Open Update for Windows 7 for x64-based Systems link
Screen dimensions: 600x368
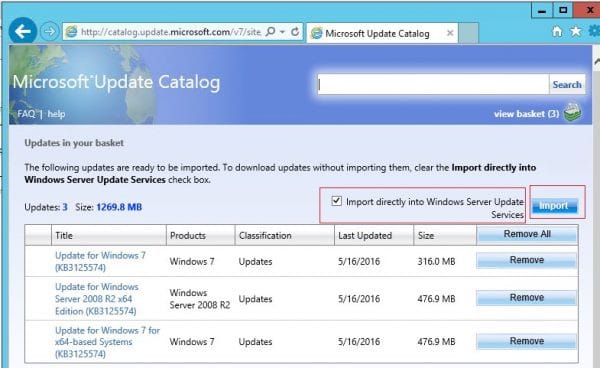[108, 342]
